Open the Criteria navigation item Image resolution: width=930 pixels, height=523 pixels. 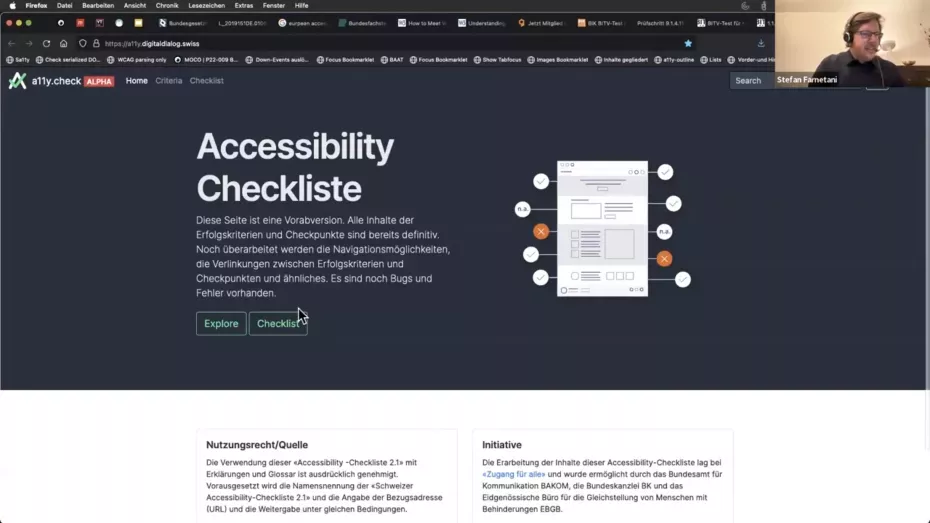coord(169,81)
